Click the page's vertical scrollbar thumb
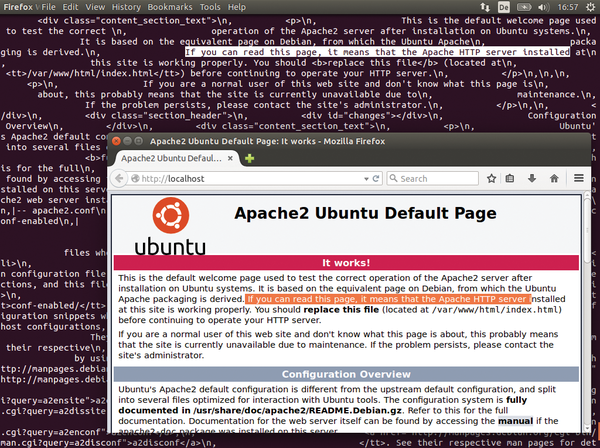 pos(587,229)
